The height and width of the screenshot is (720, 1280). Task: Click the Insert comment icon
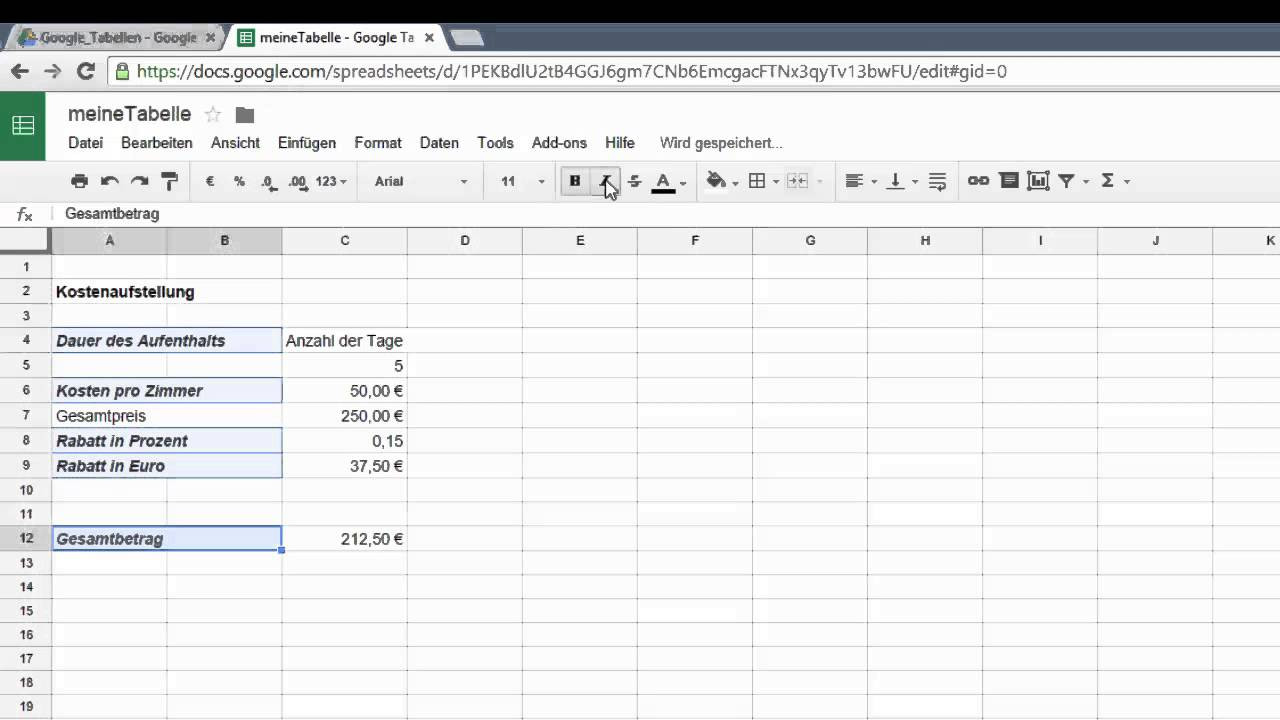coord(1009,181)
